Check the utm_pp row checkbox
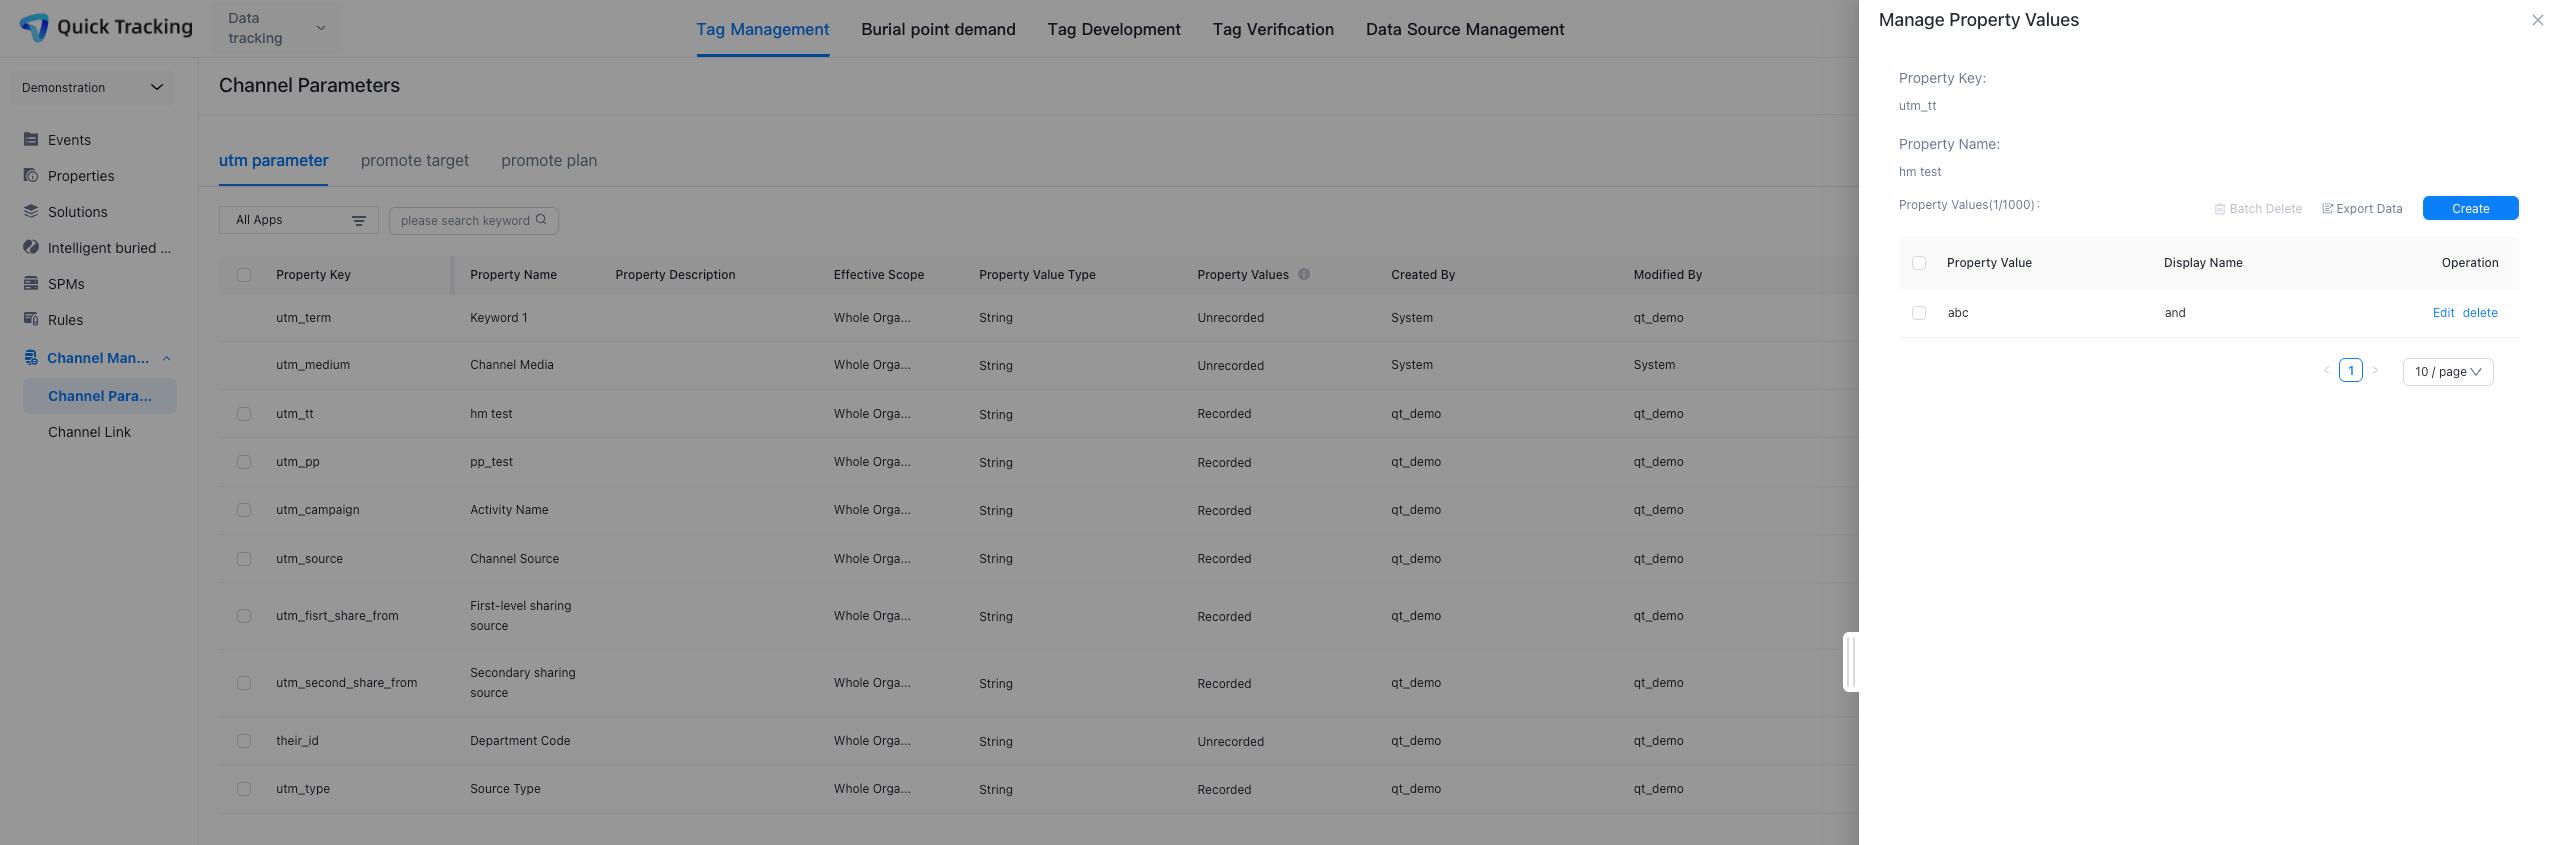 [244, 462]
